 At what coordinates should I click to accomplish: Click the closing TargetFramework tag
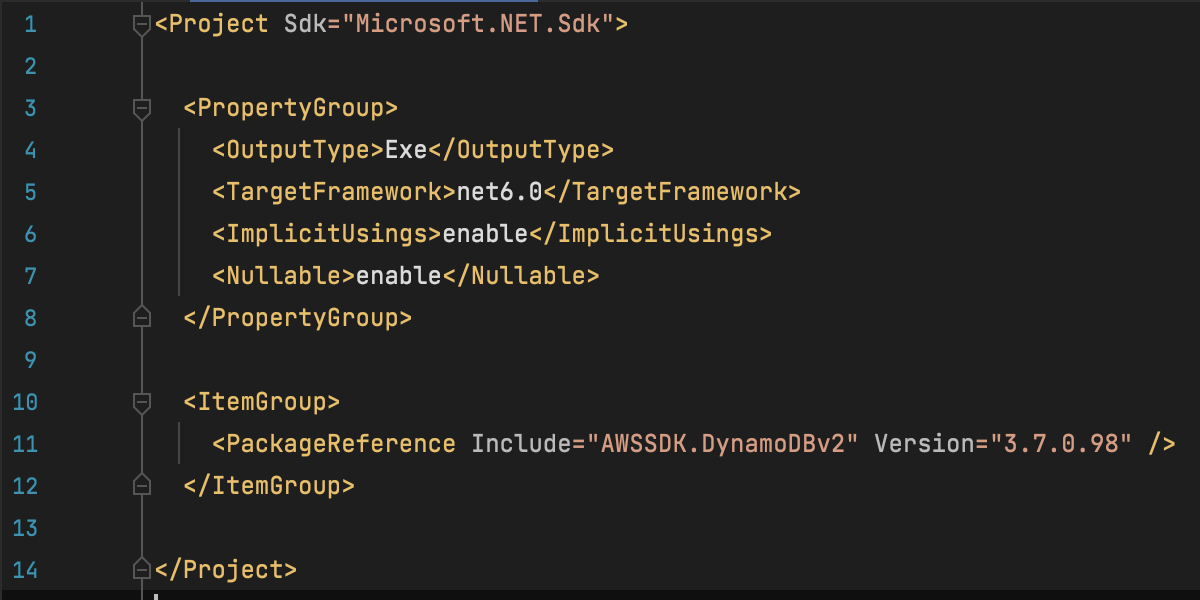[672, 192]
